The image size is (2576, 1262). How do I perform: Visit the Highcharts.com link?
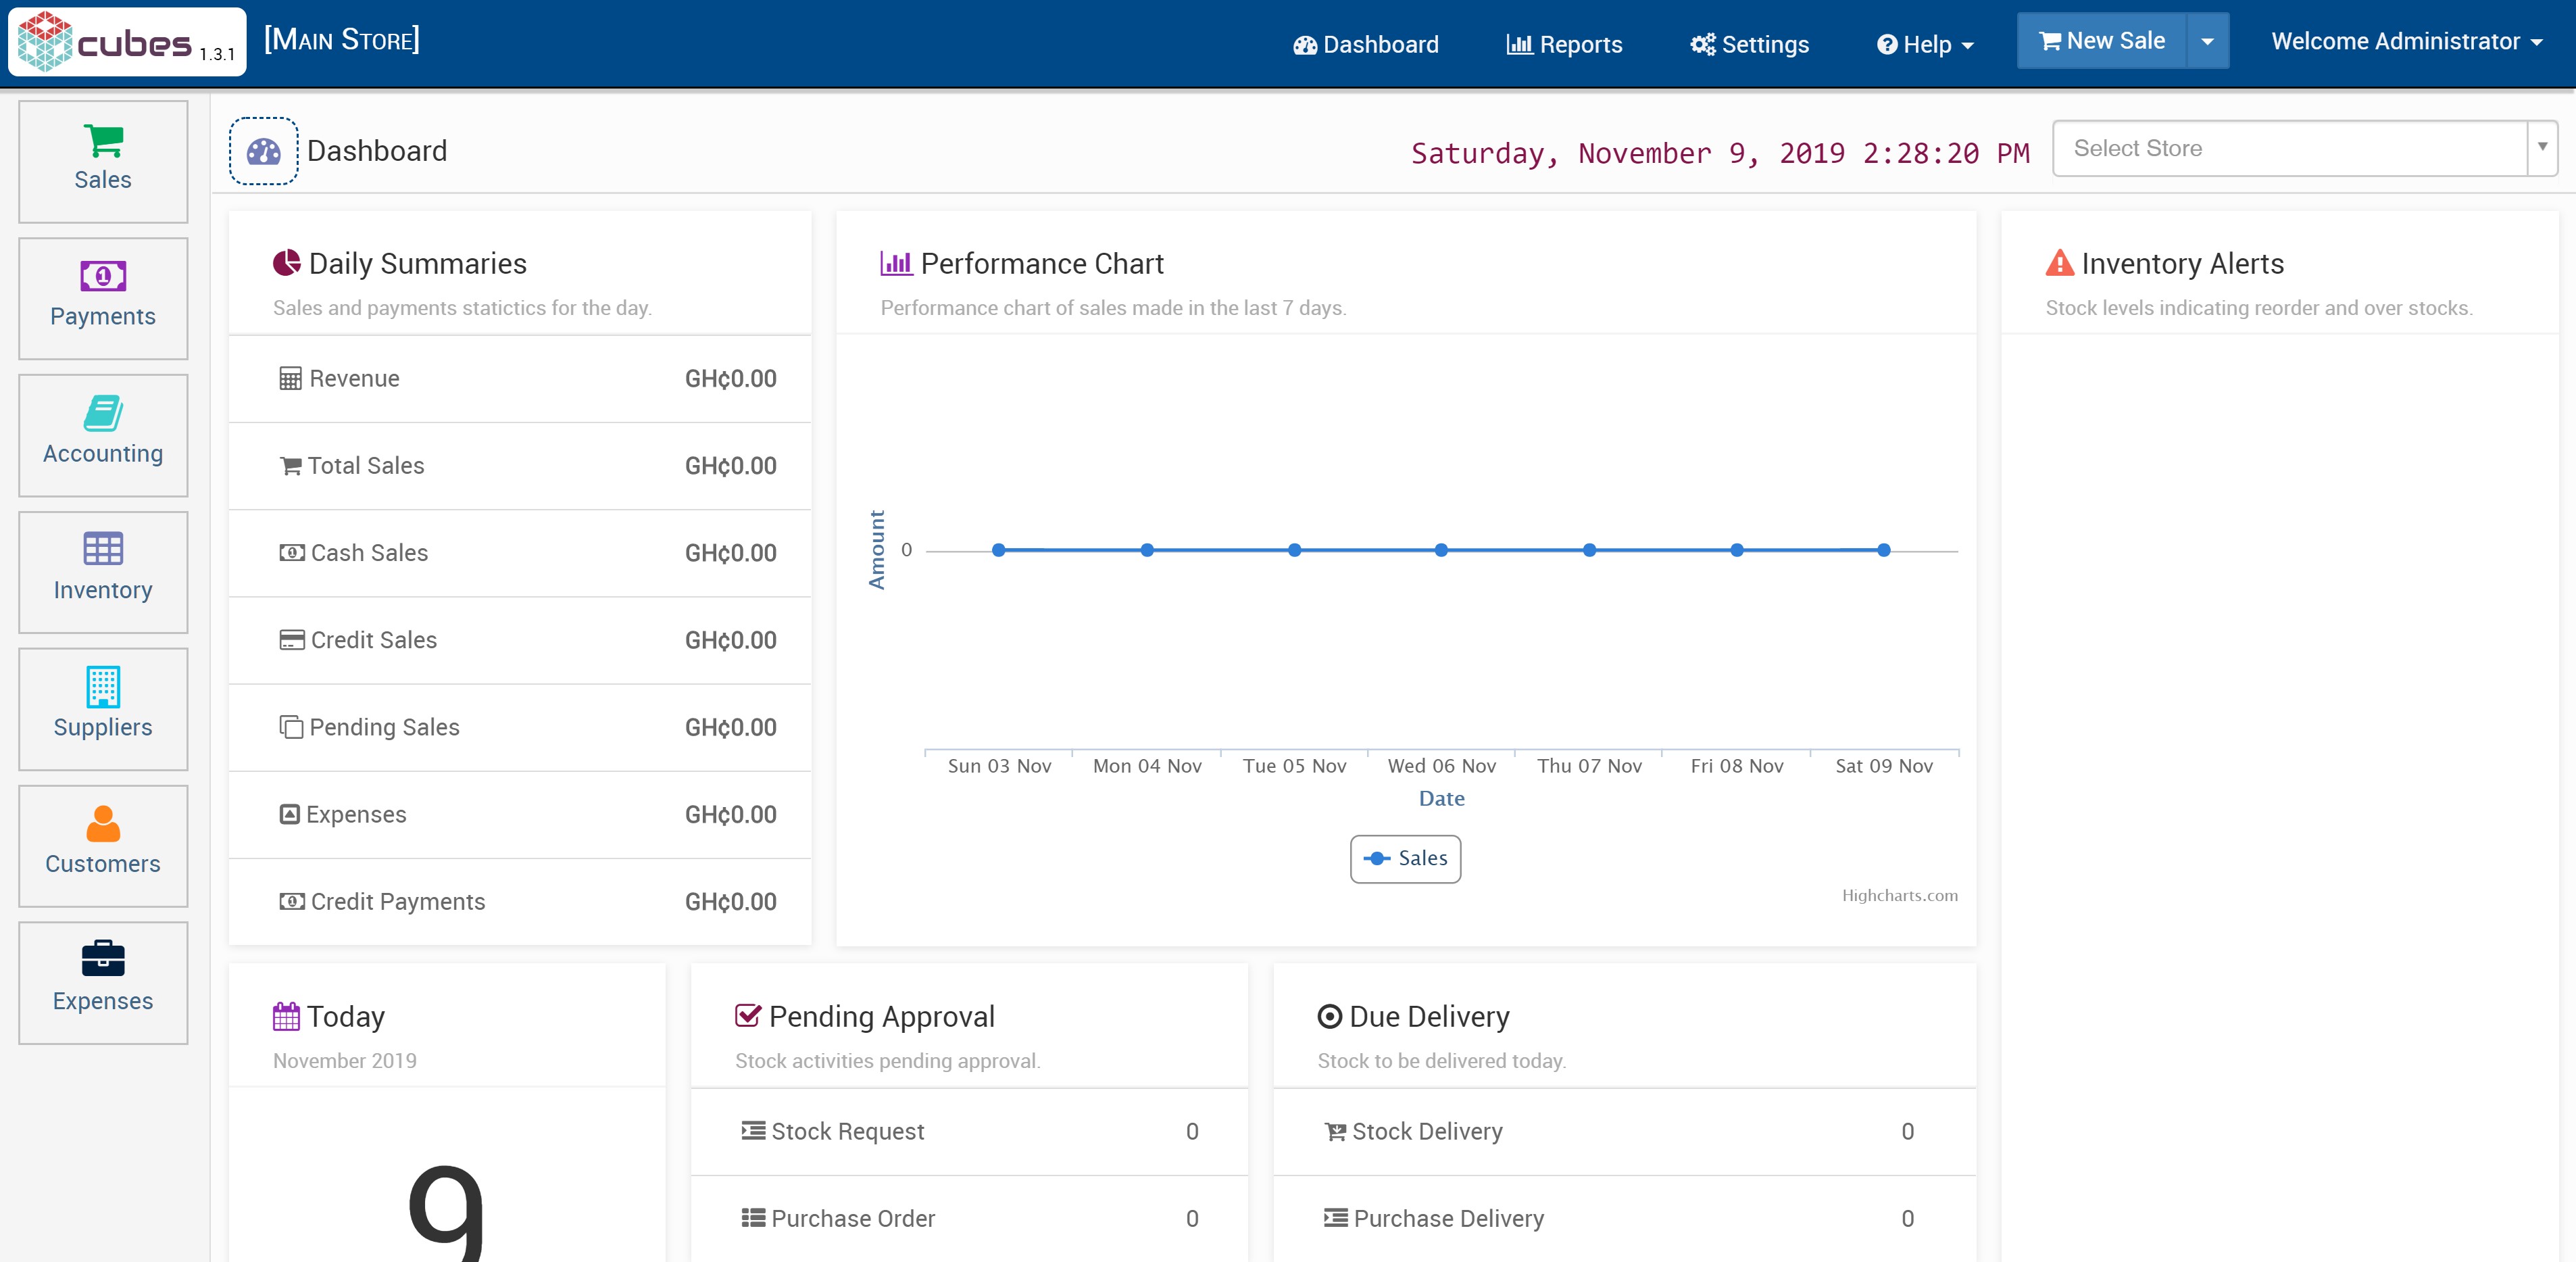point(1901,895)
